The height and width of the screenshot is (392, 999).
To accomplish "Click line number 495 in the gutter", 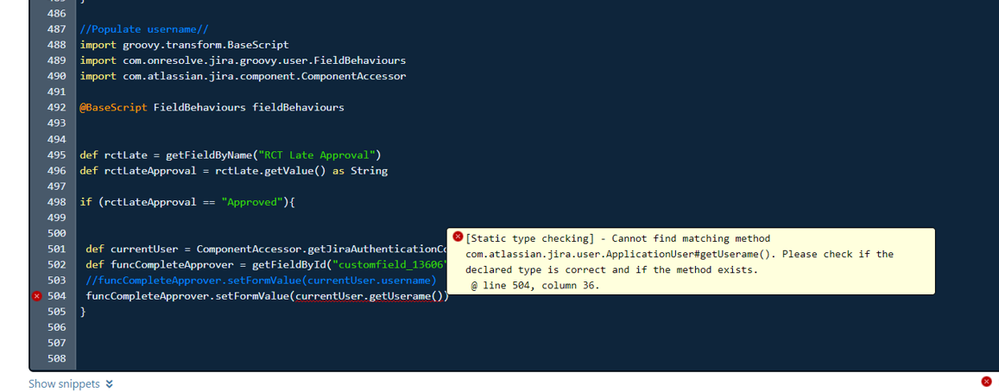I will [57, 155].
